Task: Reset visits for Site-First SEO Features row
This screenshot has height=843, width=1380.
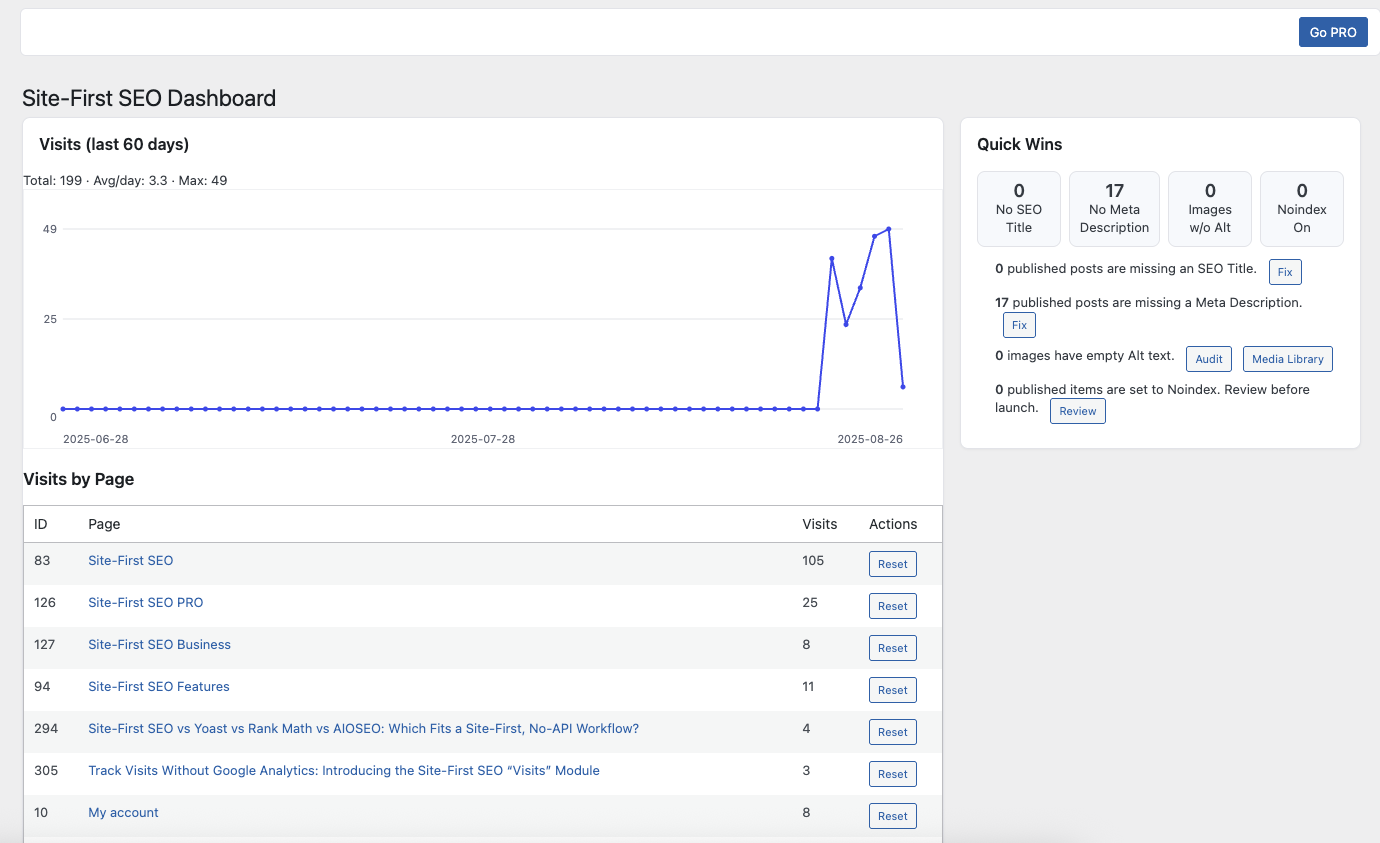Action: 892,690
